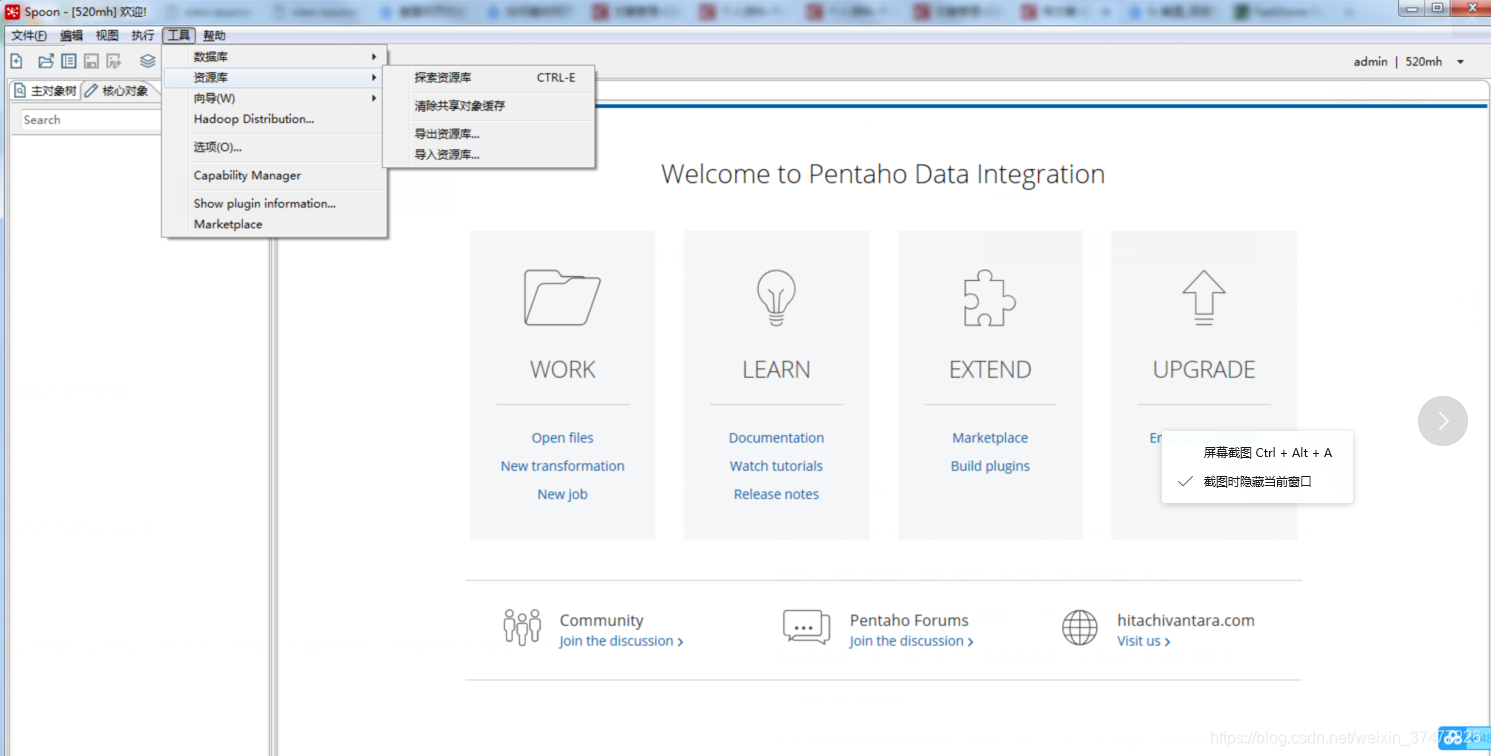
Task: Open the Documentation link
Action: (x=776, y=438)
